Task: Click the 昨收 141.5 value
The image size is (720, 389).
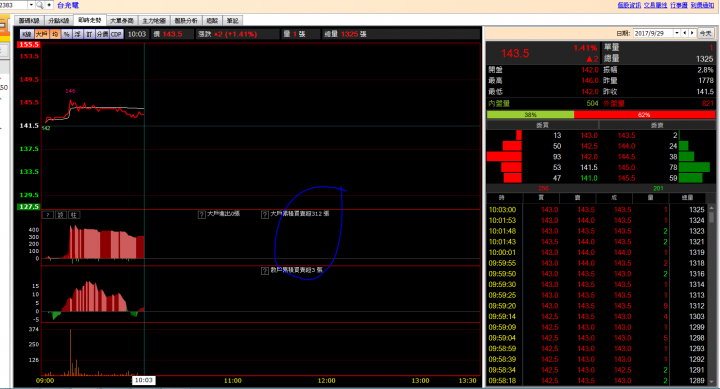Action: pyautogui.click(x=705, y=92)
